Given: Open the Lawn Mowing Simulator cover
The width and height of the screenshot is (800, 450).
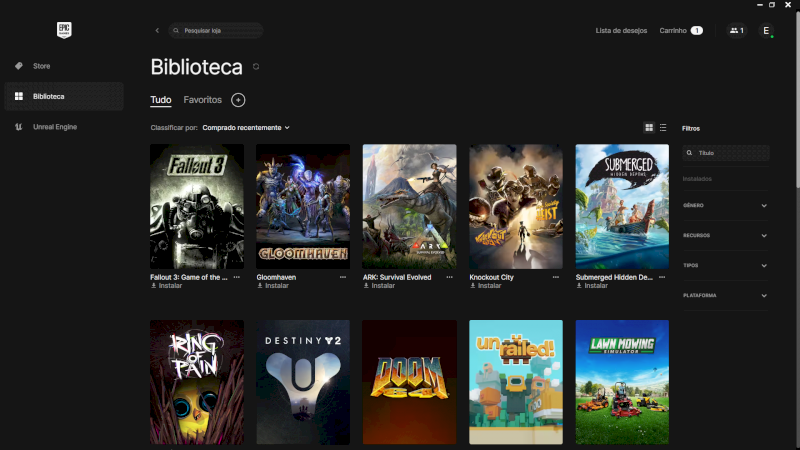Looking at the screenshot, I should tap(622, 382).
